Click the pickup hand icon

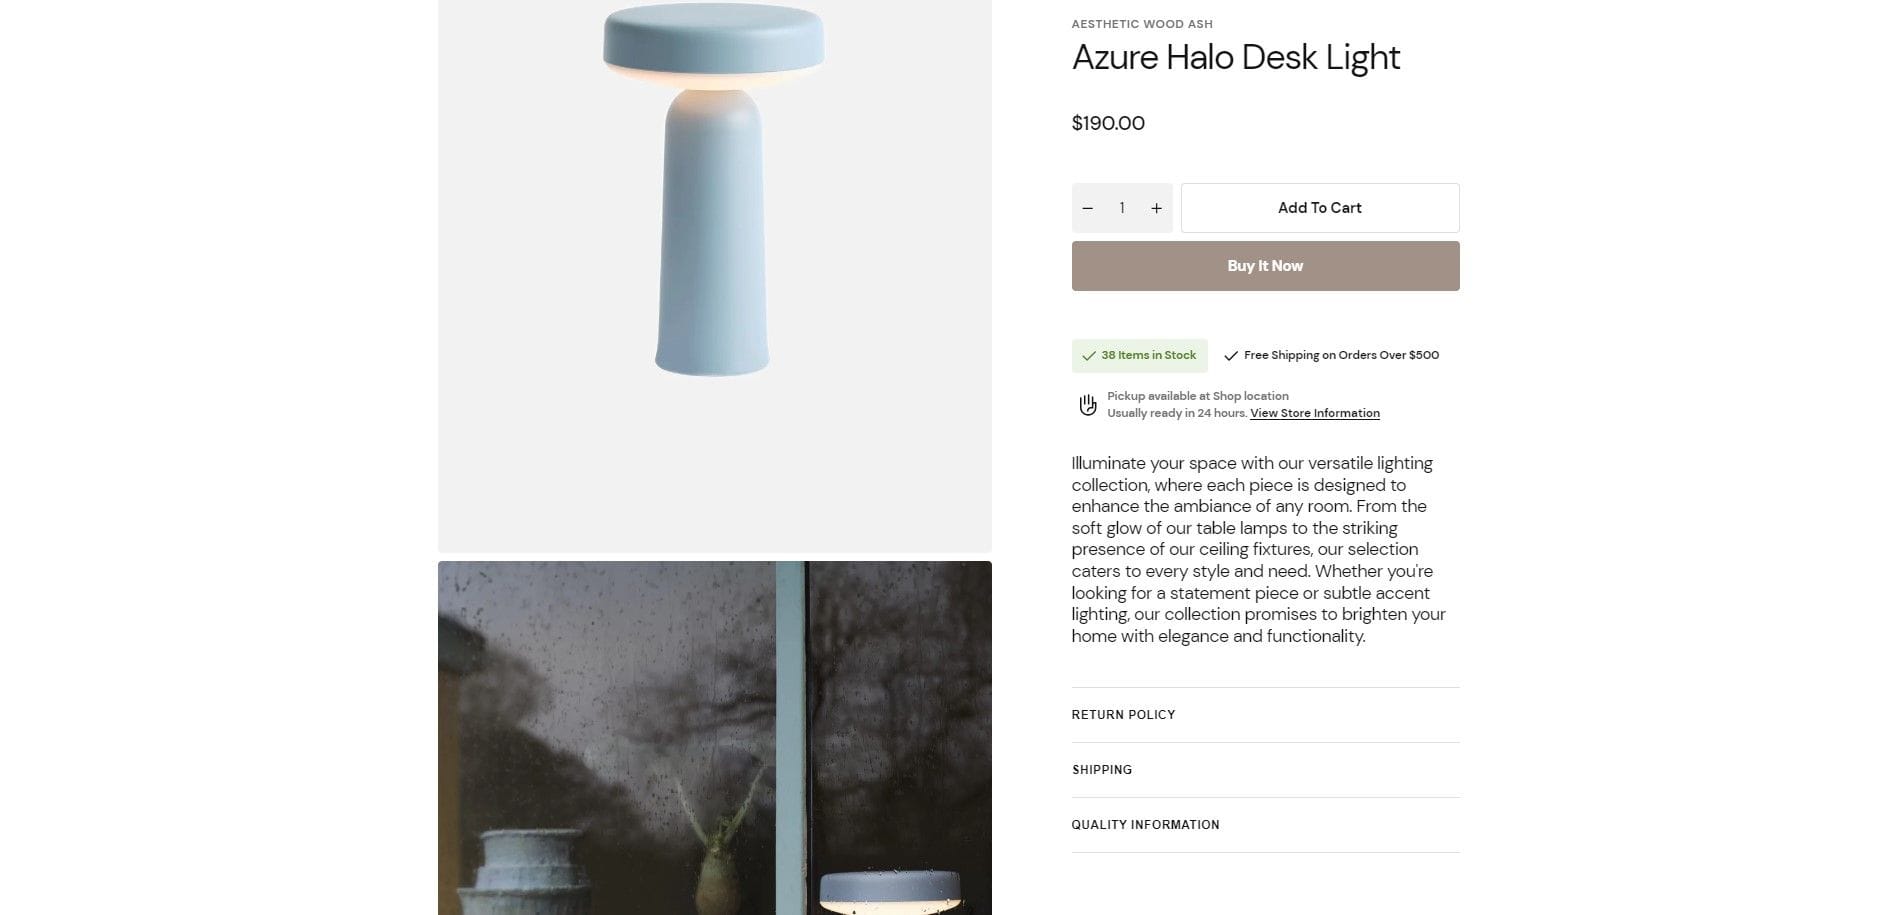(1088, 405)
